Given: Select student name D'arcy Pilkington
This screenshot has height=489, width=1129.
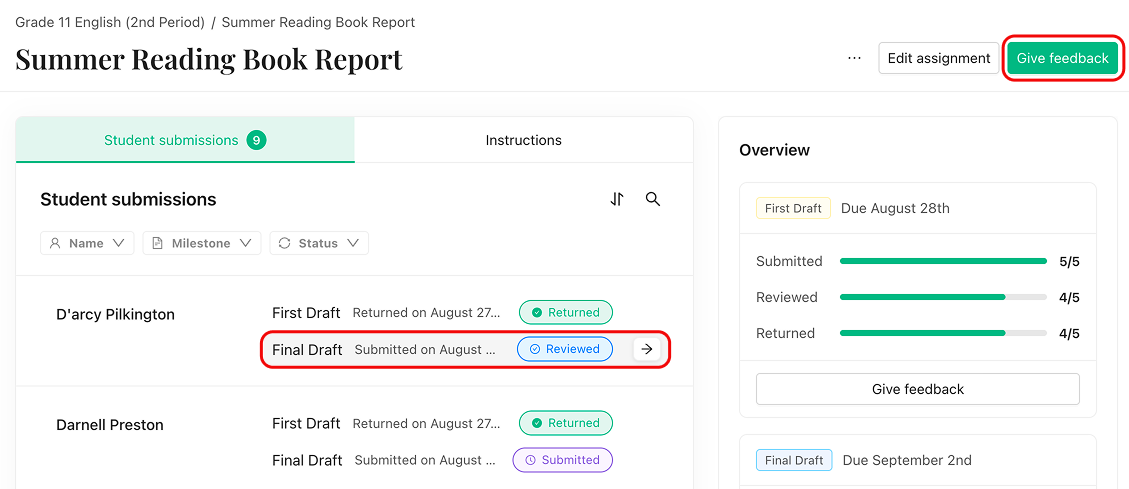Looking at the screenshot, I should click(x=115, y=315).
